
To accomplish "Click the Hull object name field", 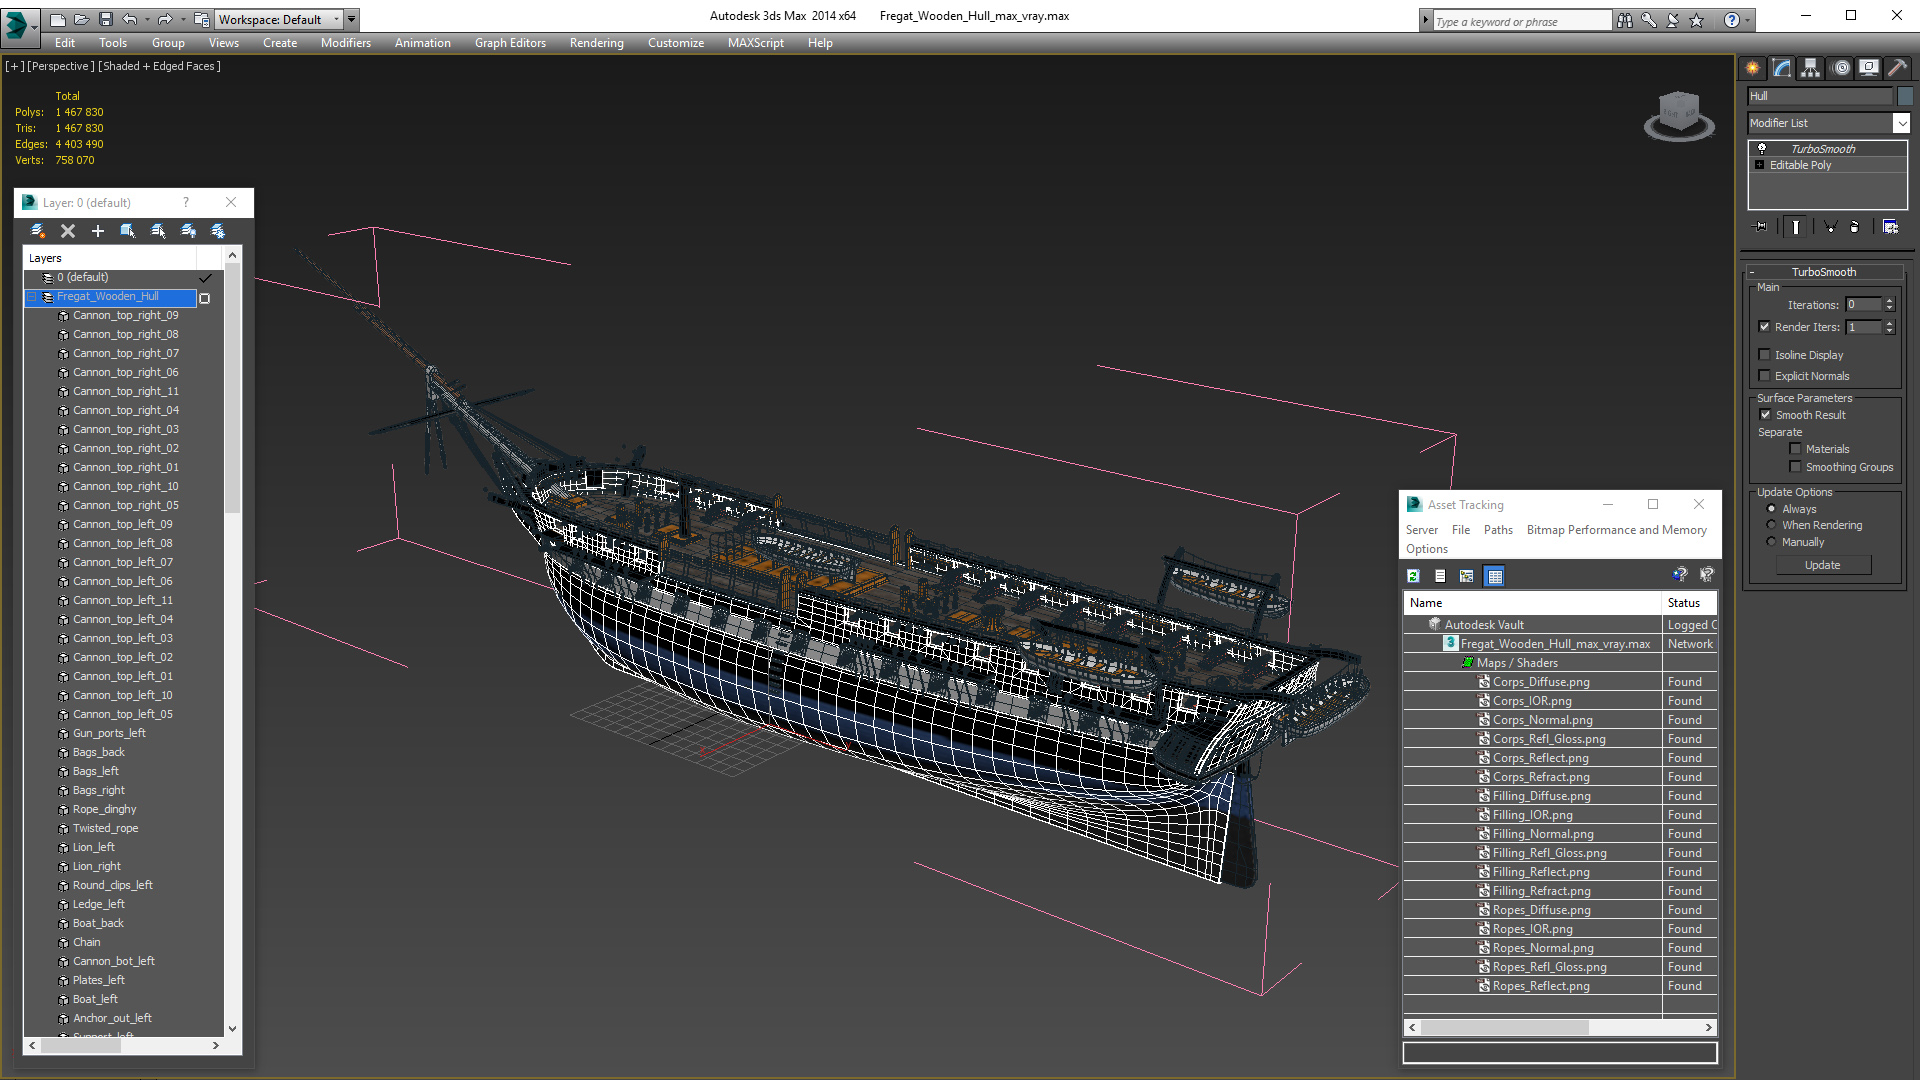I will point(1820,96).
